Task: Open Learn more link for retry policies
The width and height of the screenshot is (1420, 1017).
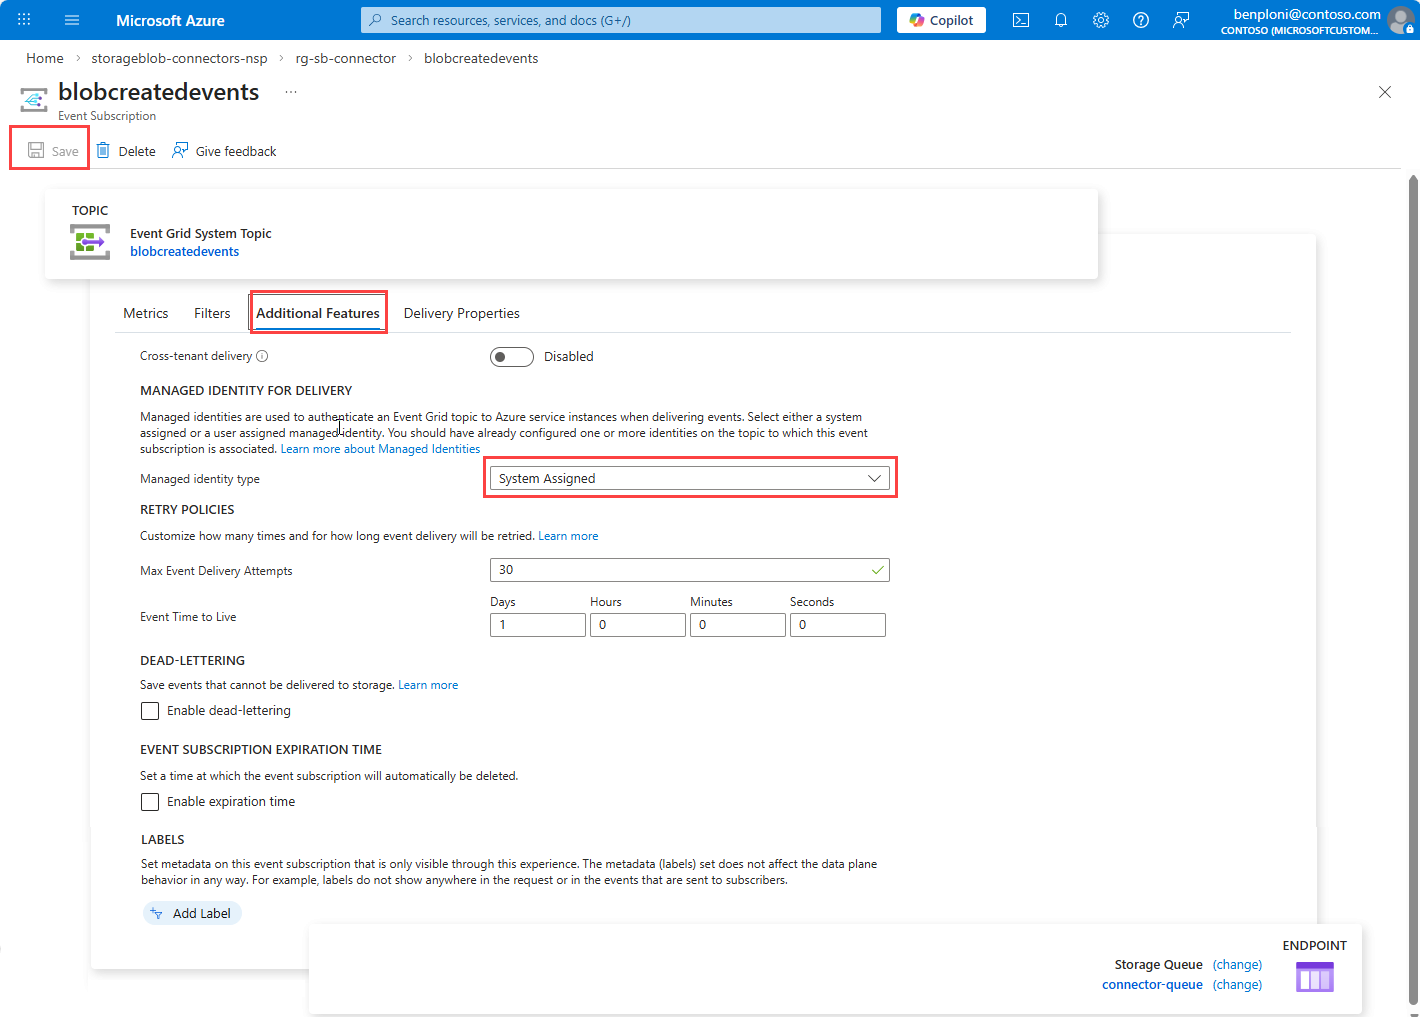Action: [568, 536]
